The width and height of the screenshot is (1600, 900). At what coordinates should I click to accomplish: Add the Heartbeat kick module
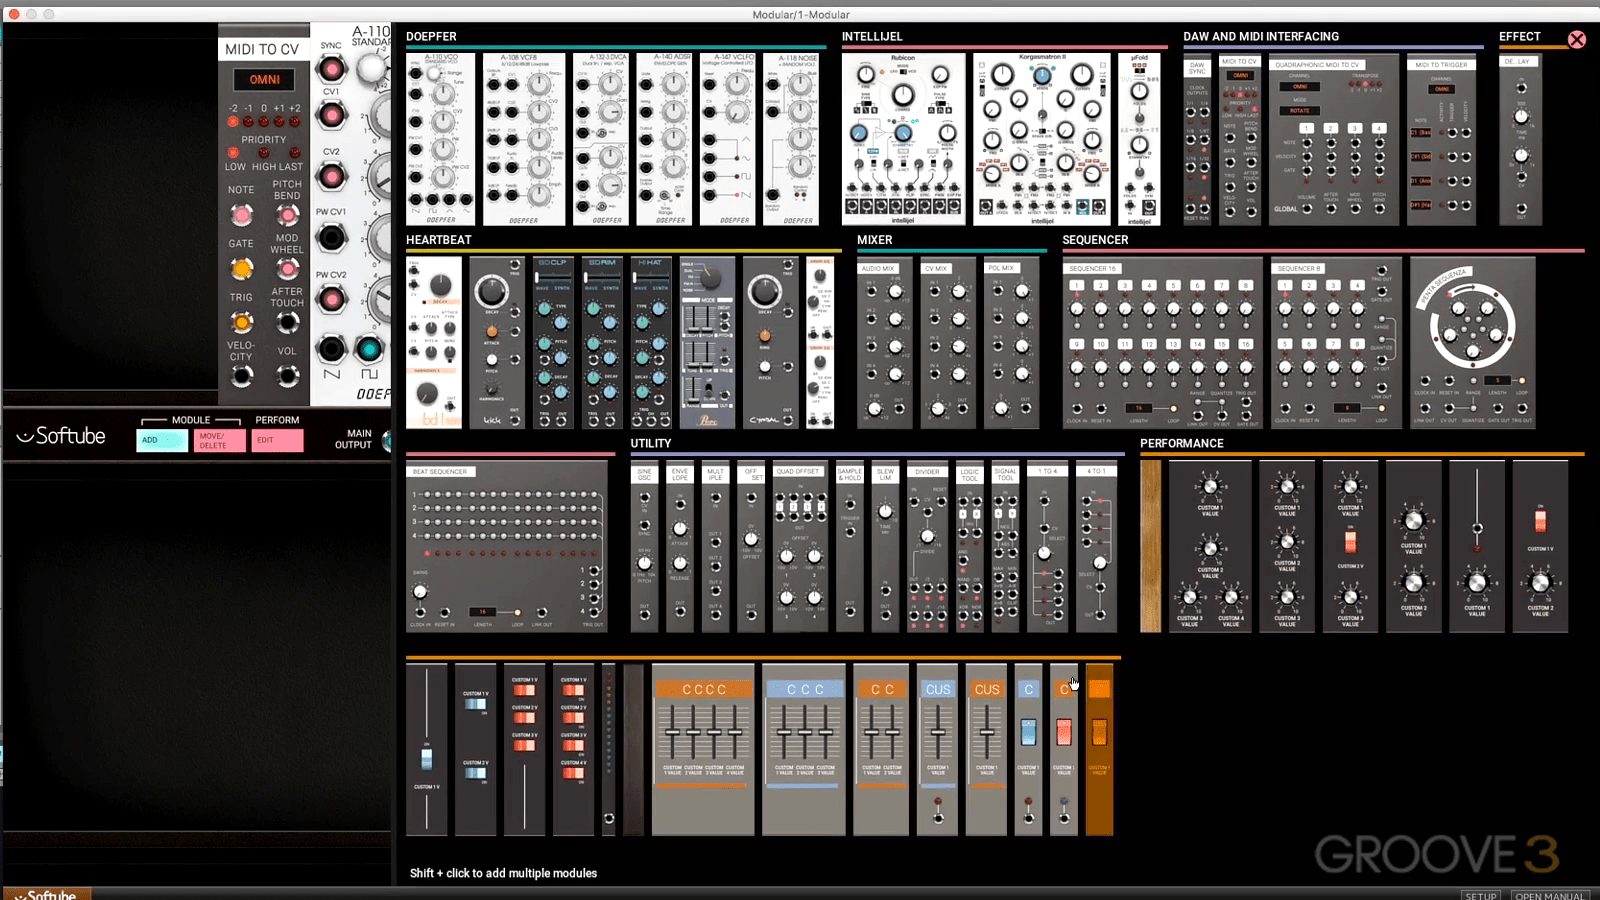(496, 343)
